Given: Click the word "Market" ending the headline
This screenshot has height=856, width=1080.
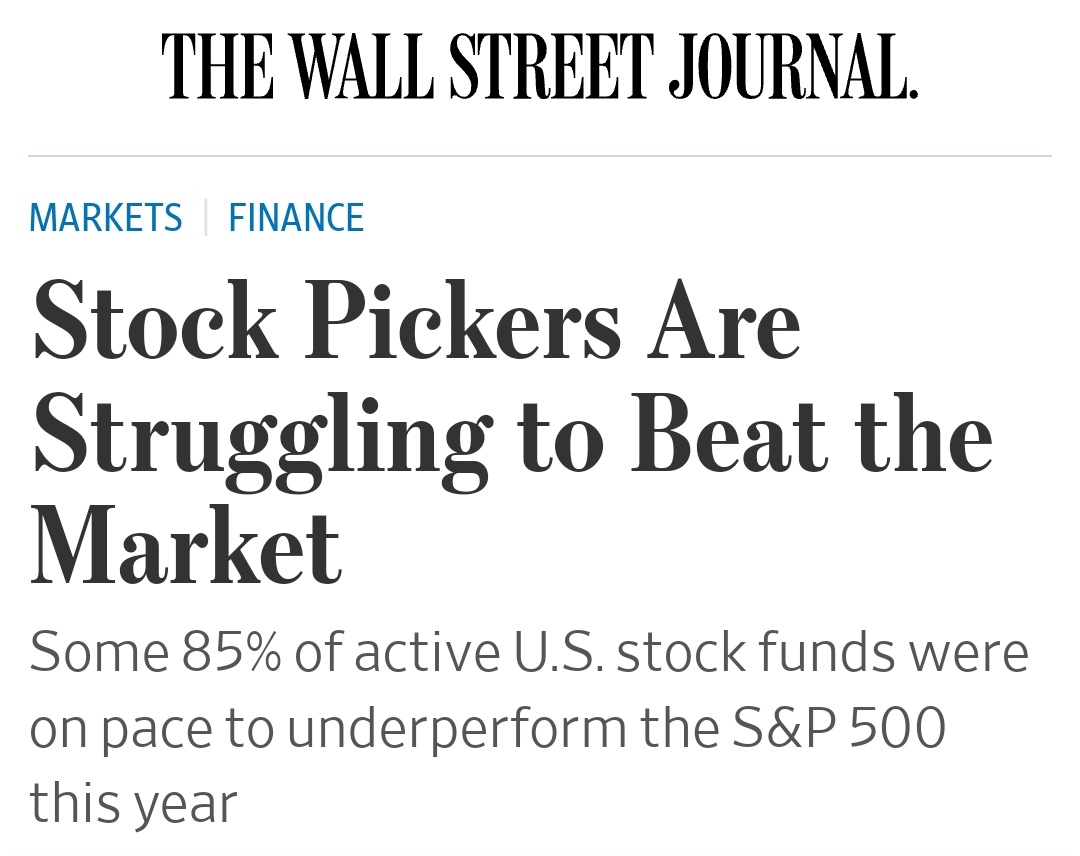Looking at the screenshot, I should [187, 546].
